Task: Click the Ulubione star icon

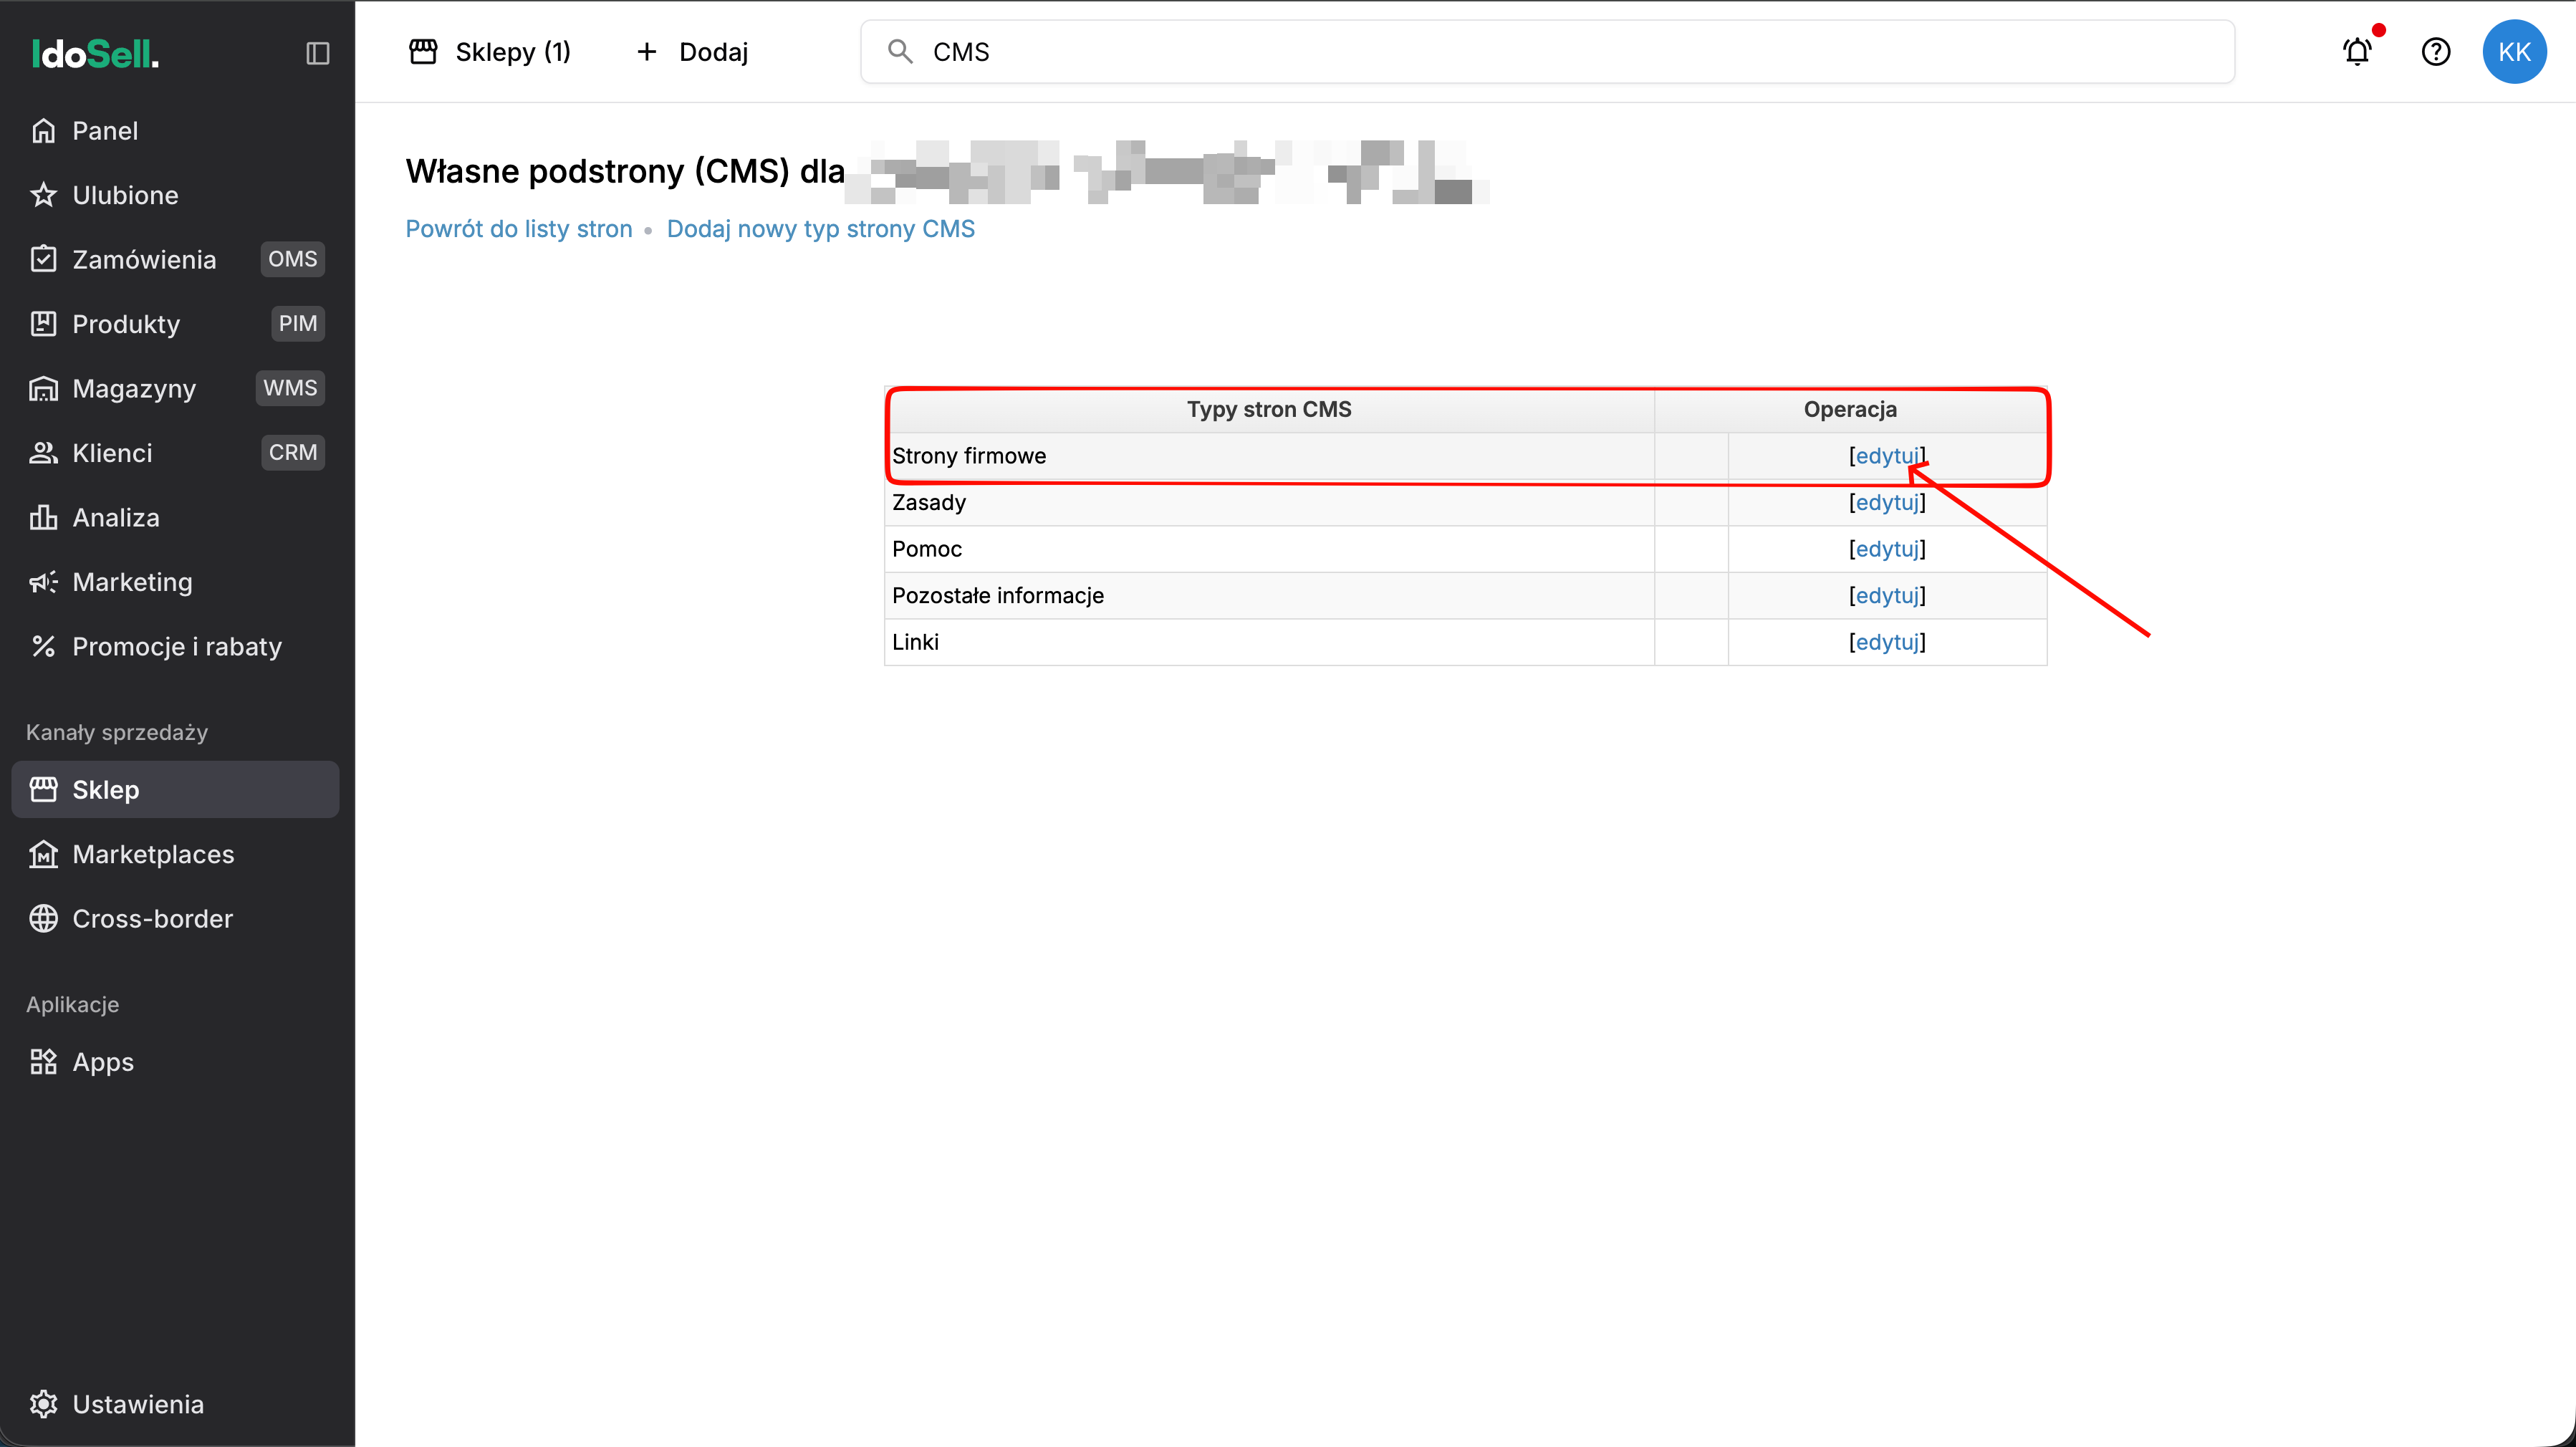Action: coord(43,195)
